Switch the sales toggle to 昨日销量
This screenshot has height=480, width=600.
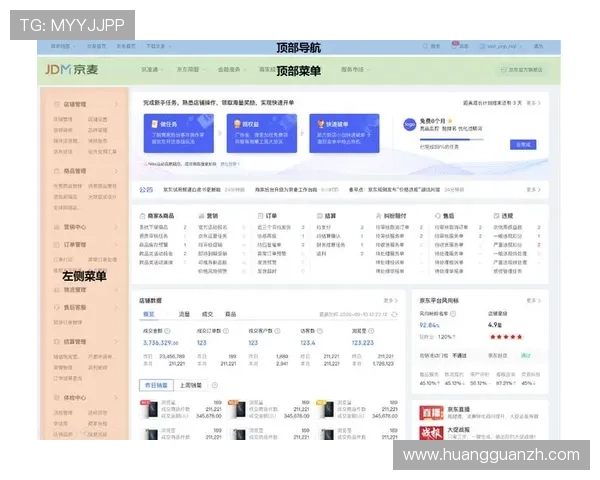click(157, 385)
